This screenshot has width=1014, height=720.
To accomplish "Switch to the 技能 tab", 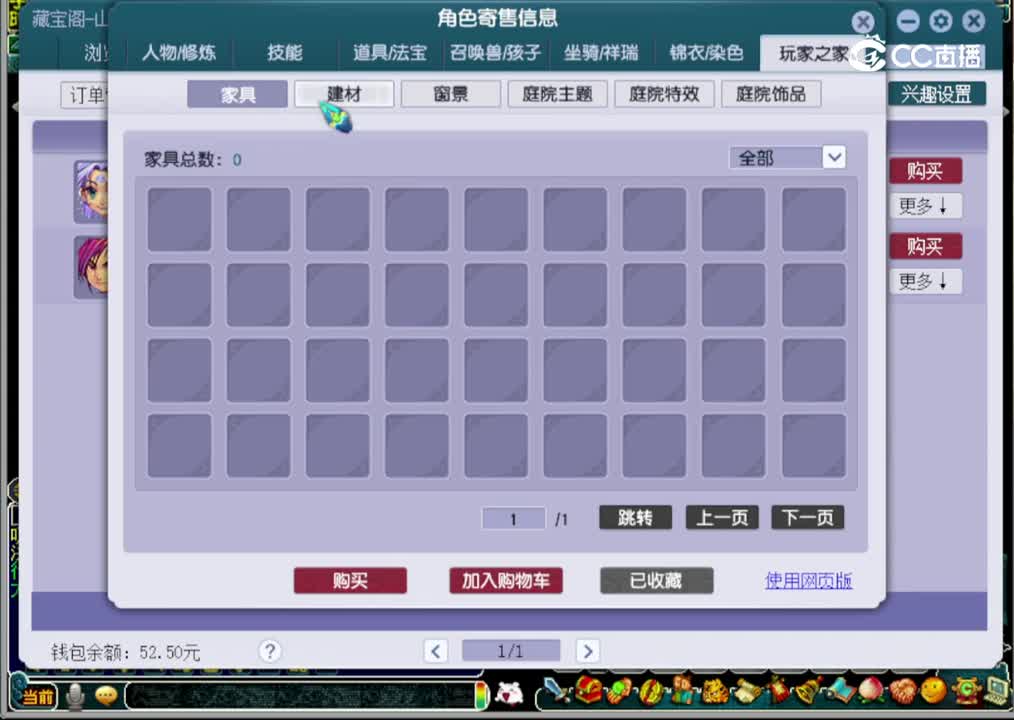I will (285, 54).
